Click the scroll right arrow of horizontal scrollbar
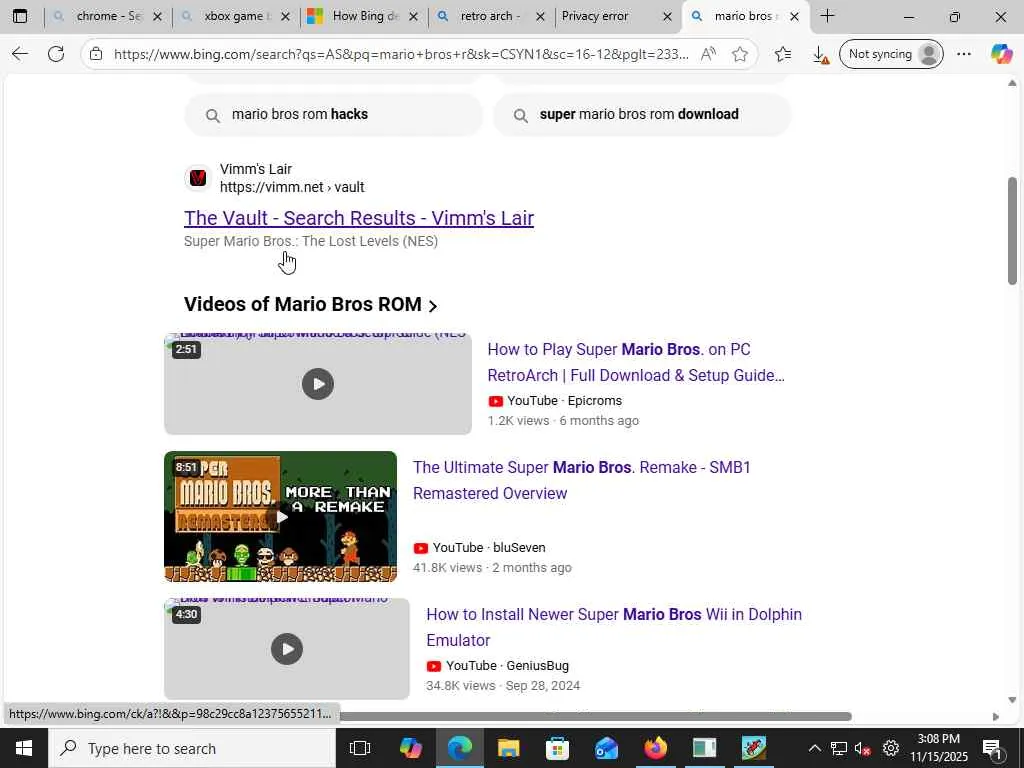The image size is (1024, 768). [x=996, y=716]
